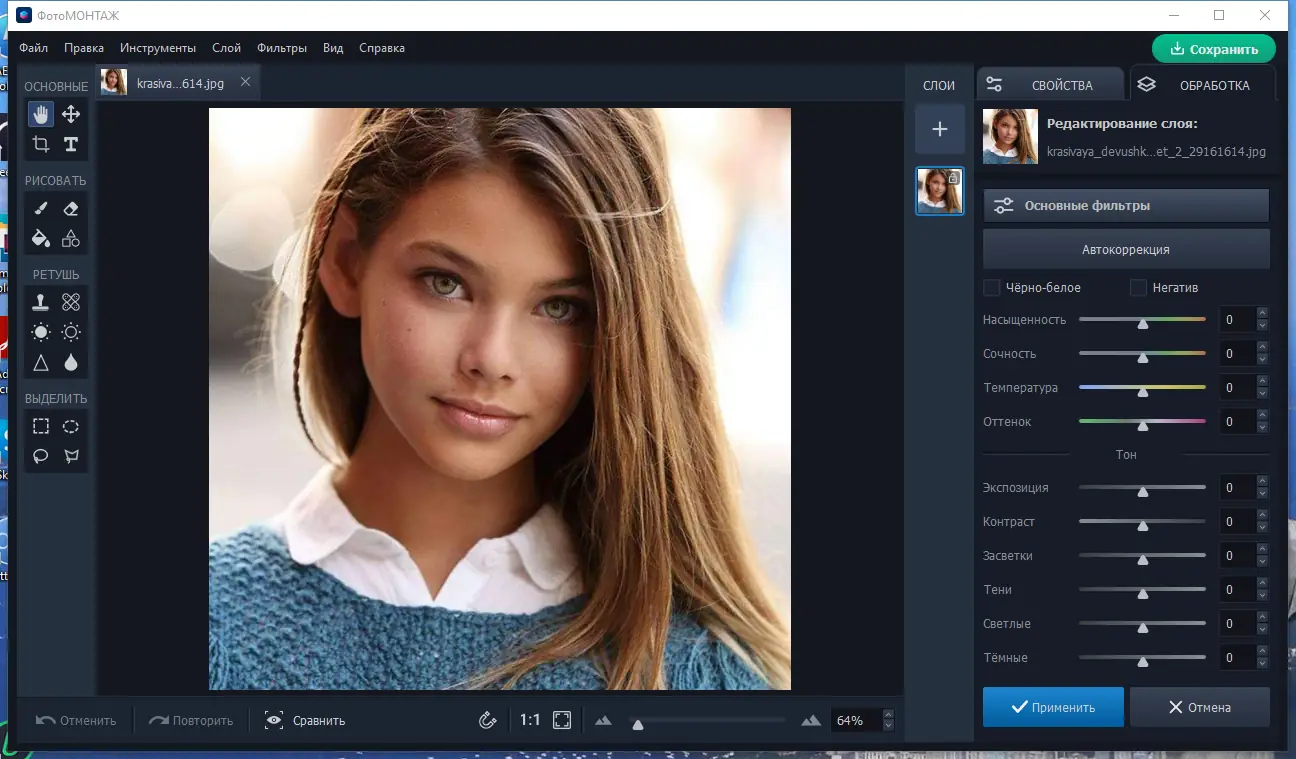1296x759 pixels.
Task: Select the Text tool
Action: [x=71, y=144]
